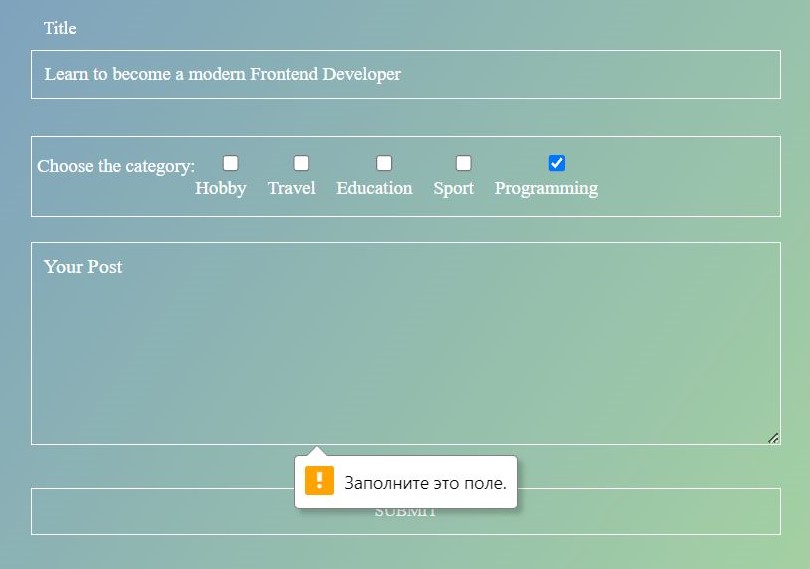Click the Sport label text
The height and width of the screenshot is (569, 810).
click(454, 188)
